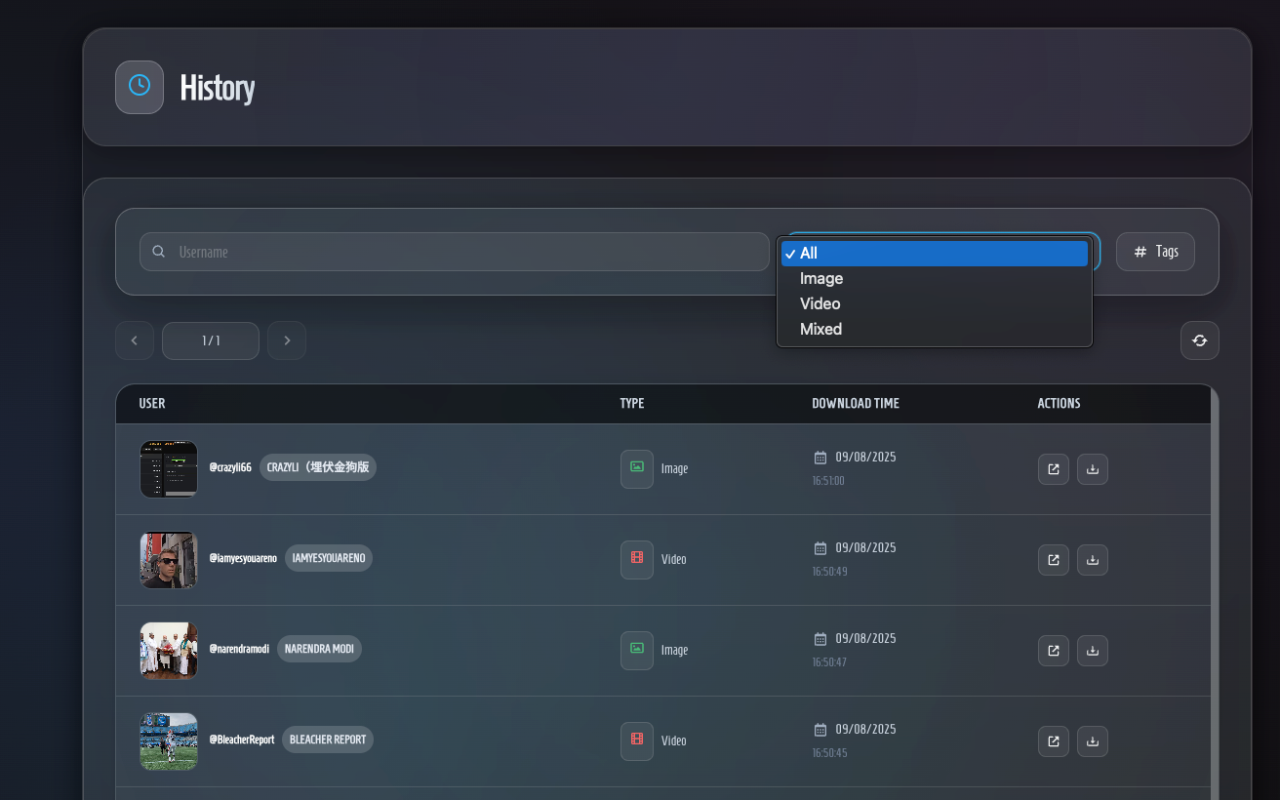Open the @iamyesyouareno avatar thumbnail
Image resolution: width=1280 pixels, height=800 pixels.
coord(169,560)
